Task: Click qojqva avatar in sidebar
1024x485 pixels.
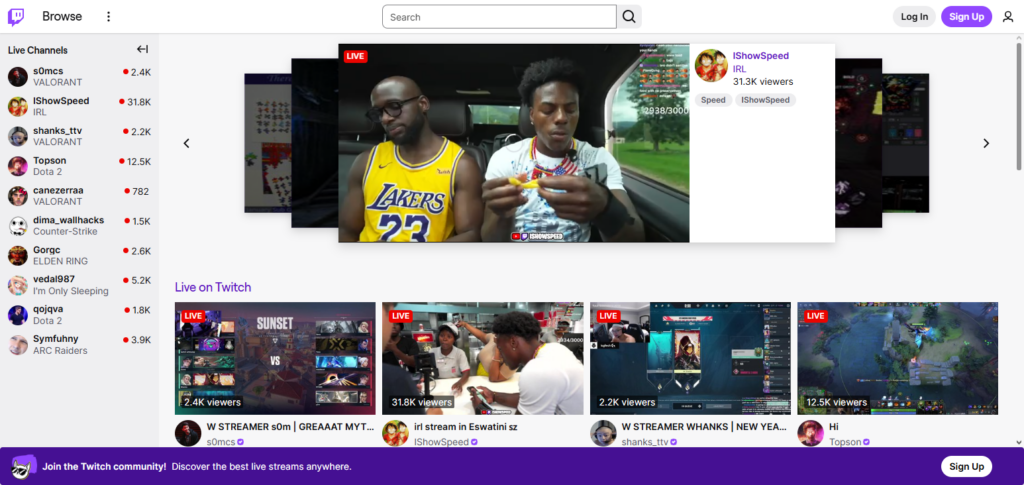Action: tap(18, 315)
